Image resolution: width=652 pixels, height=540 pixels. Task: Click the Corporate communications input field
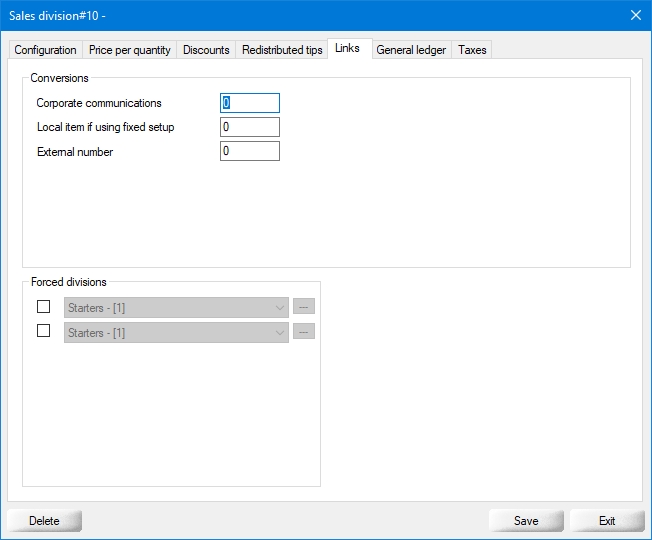[x=249, y=103]
